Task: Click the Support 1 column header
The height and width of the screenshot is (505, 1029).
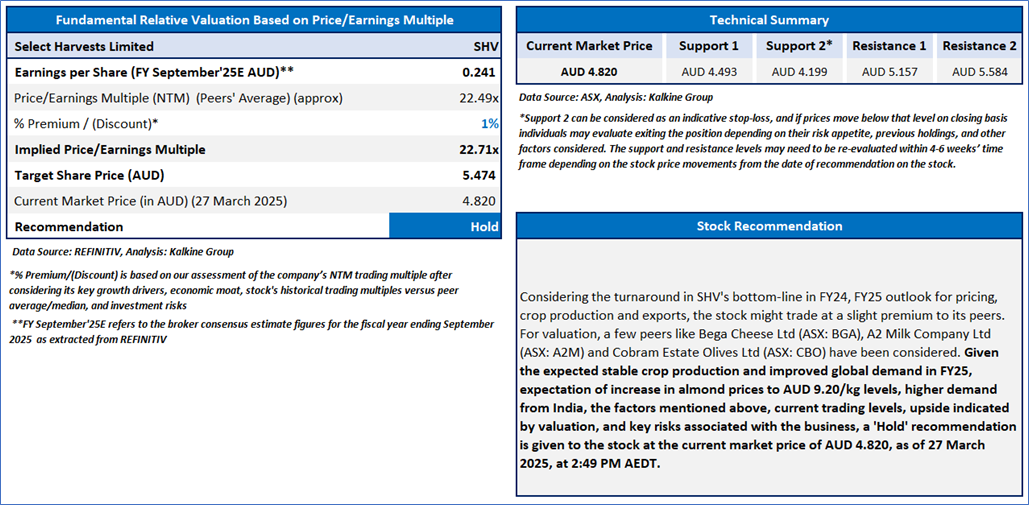Action: pyautogui.click(x=708, y=46)
